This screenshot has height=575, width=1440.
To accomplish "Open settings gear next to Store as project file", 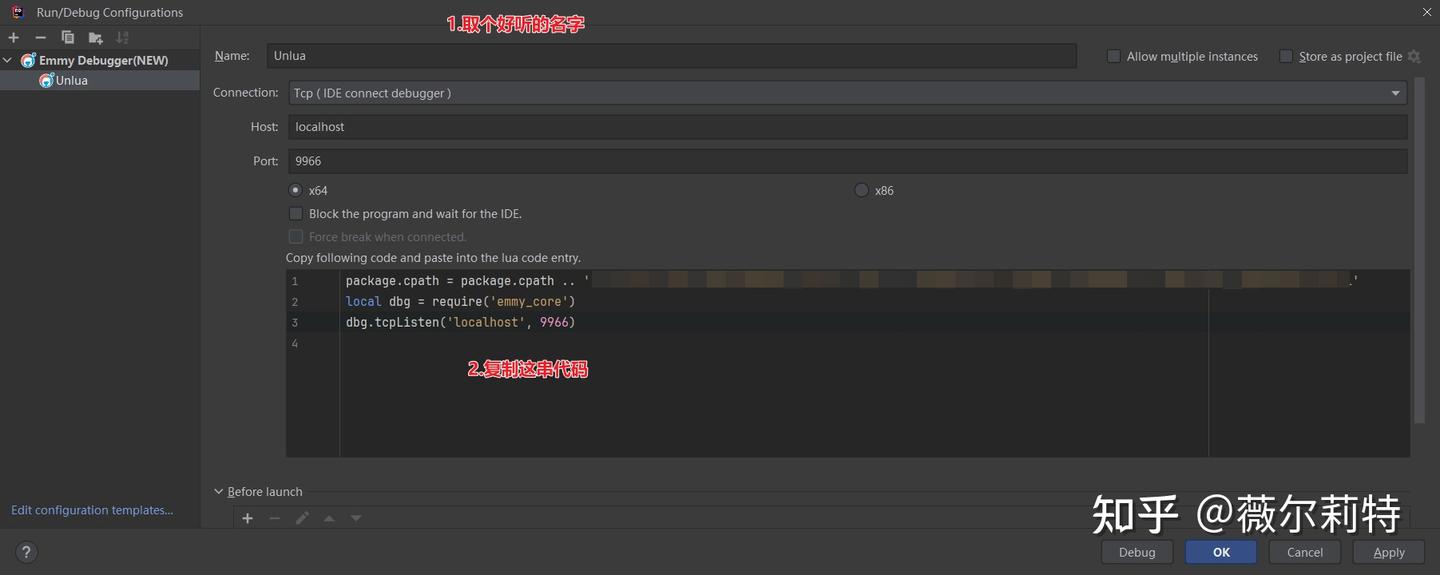I will coord(1414,56).
